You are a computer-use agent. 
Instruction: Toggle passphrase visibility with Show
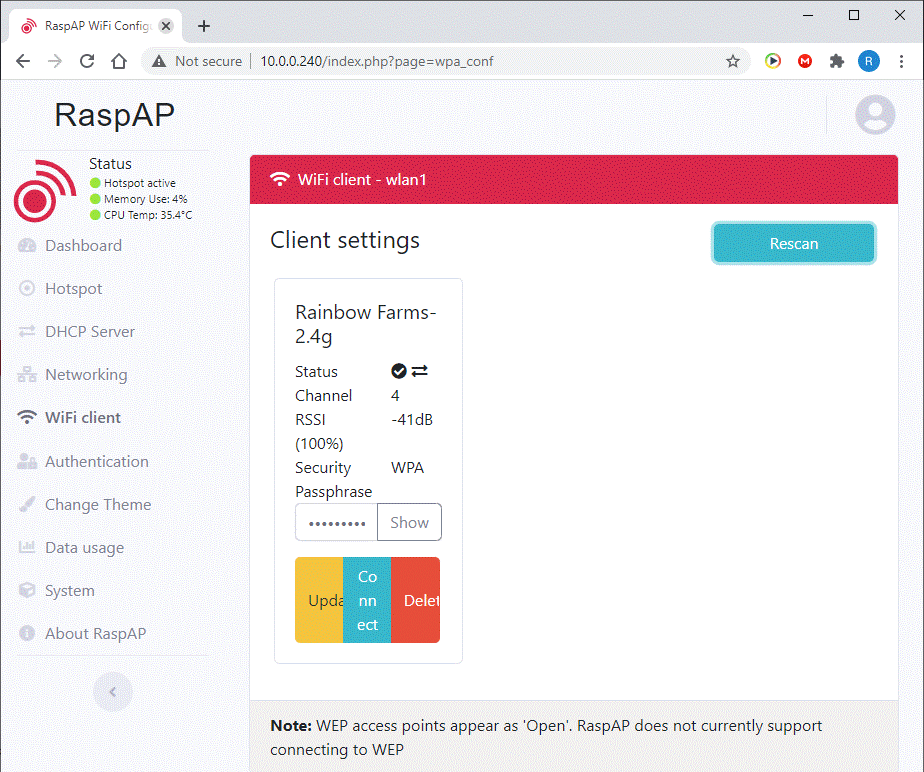pyautogui.click(x=408, y=522)
